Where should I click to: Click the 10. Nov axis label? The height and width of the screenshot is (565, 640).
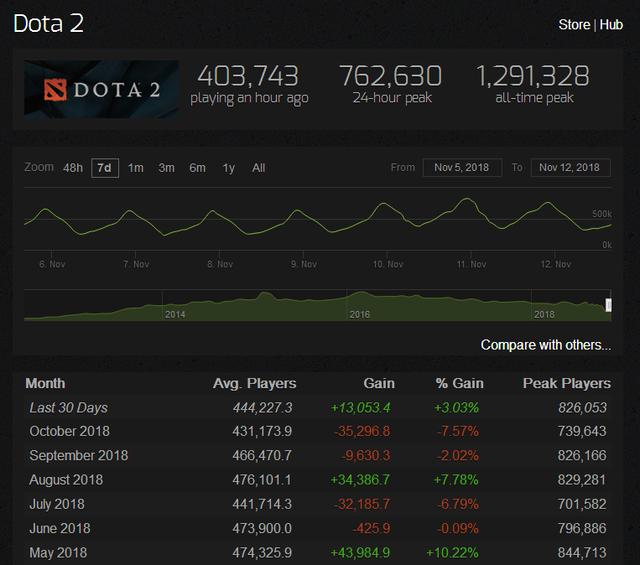click(x=388, y=264)
